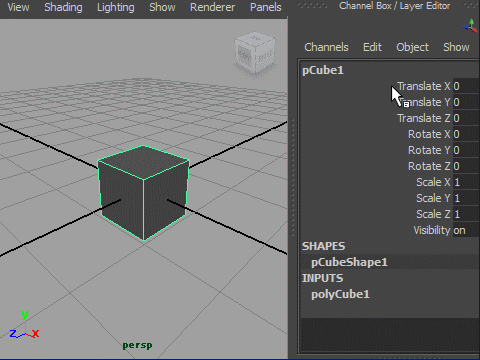The width and height of the screenshot is (480, 360).
Task: Click the Rotate Y value field
Action: [x=466, y=150]
